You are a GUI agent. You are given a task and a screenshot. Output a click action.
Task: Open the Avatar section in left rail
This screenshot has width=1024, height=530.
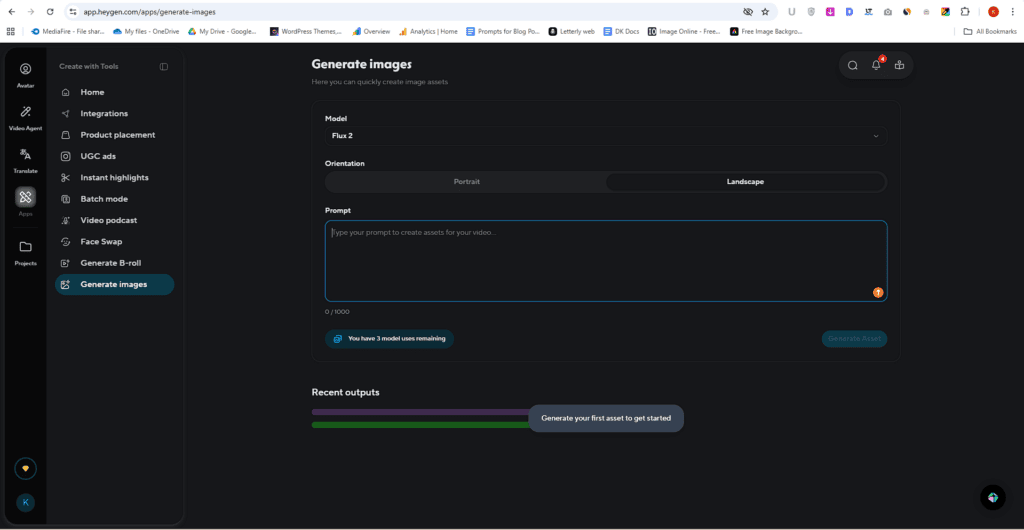pos(25,75)
